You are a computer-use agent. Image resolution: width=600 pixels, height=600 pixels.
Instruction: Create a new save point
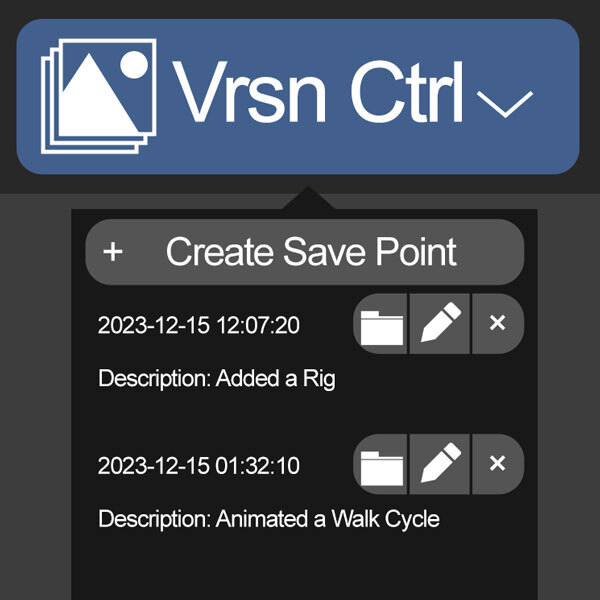click(x=305, y=252)
